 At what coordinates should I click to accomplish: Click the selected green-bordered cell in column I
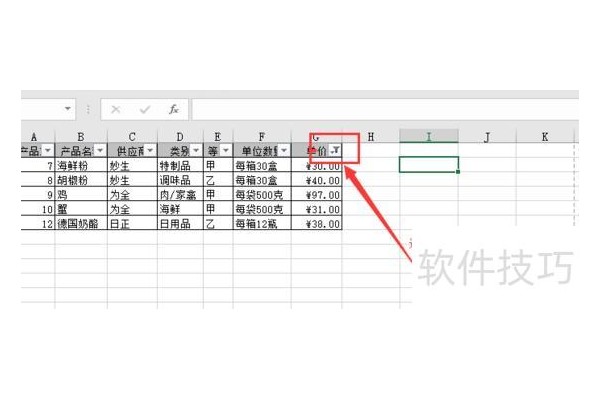click(429, 165)
